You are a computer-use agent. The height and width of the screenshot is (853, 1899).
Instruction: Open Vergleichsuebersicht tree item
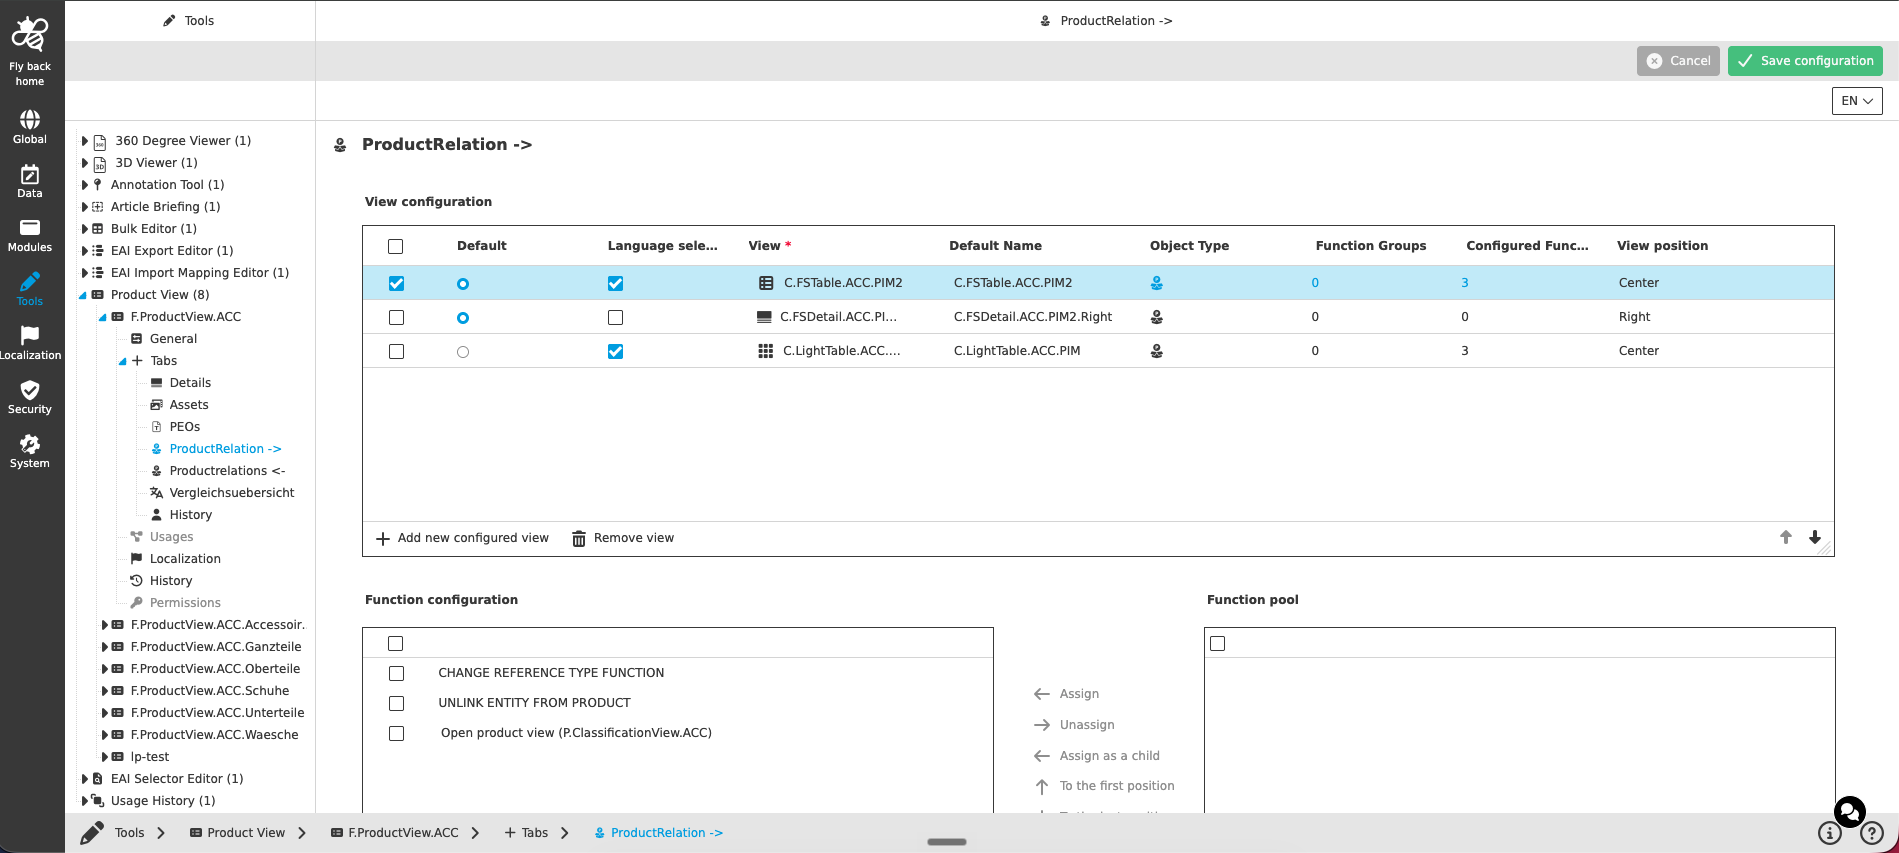tap(231, 493)
